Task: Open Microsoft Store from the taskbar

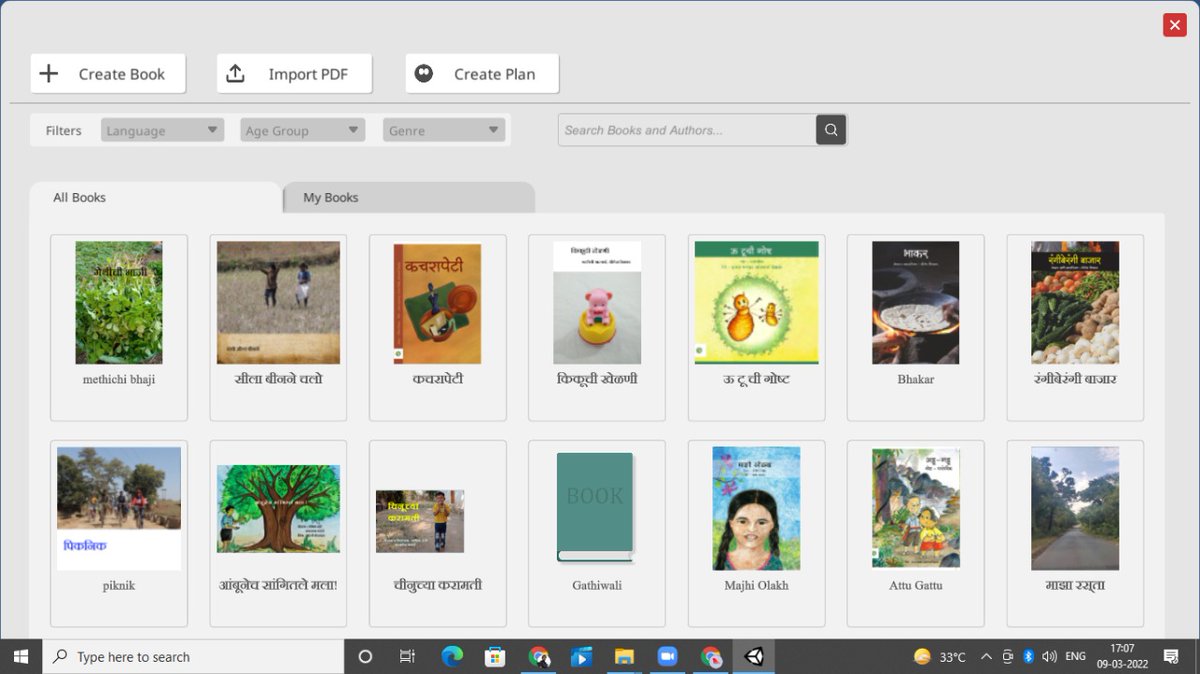Action: pyautogui.click(x=495, y=657)
